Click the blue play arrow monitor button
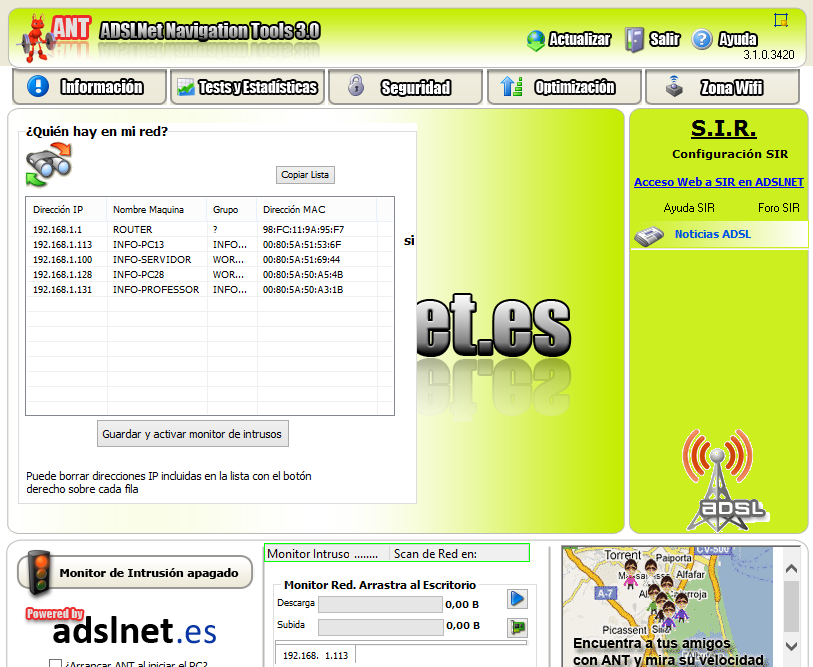 517,599
